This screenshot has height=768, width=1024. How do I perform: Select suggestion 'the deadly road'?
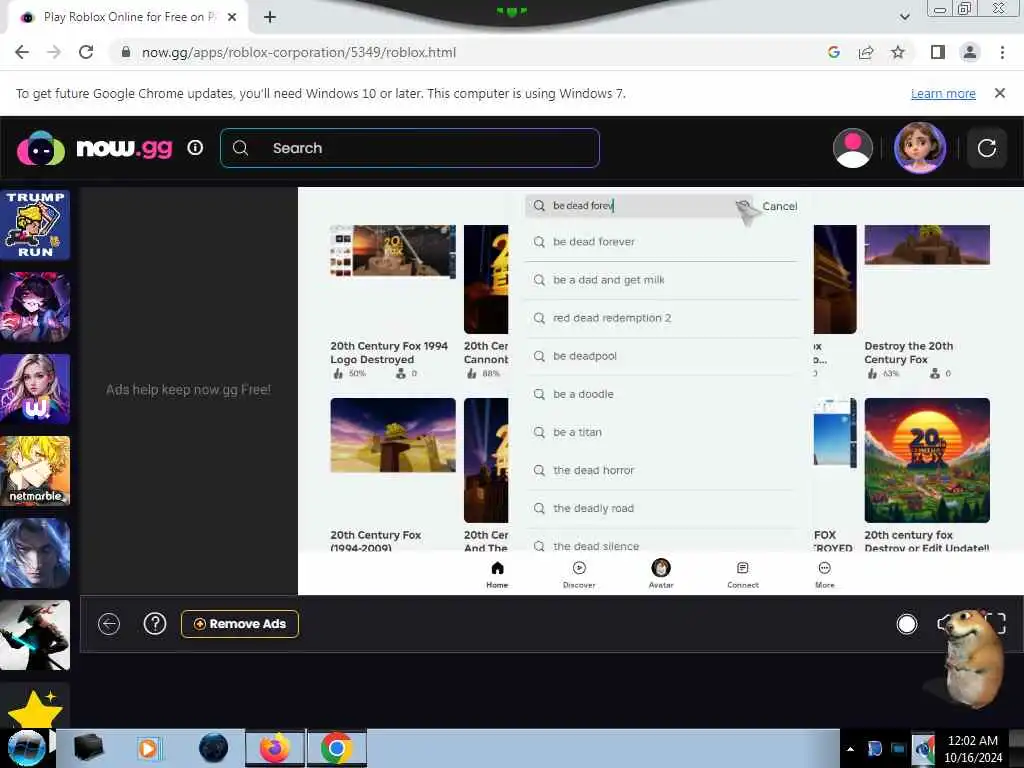click(x=661, y=509)
